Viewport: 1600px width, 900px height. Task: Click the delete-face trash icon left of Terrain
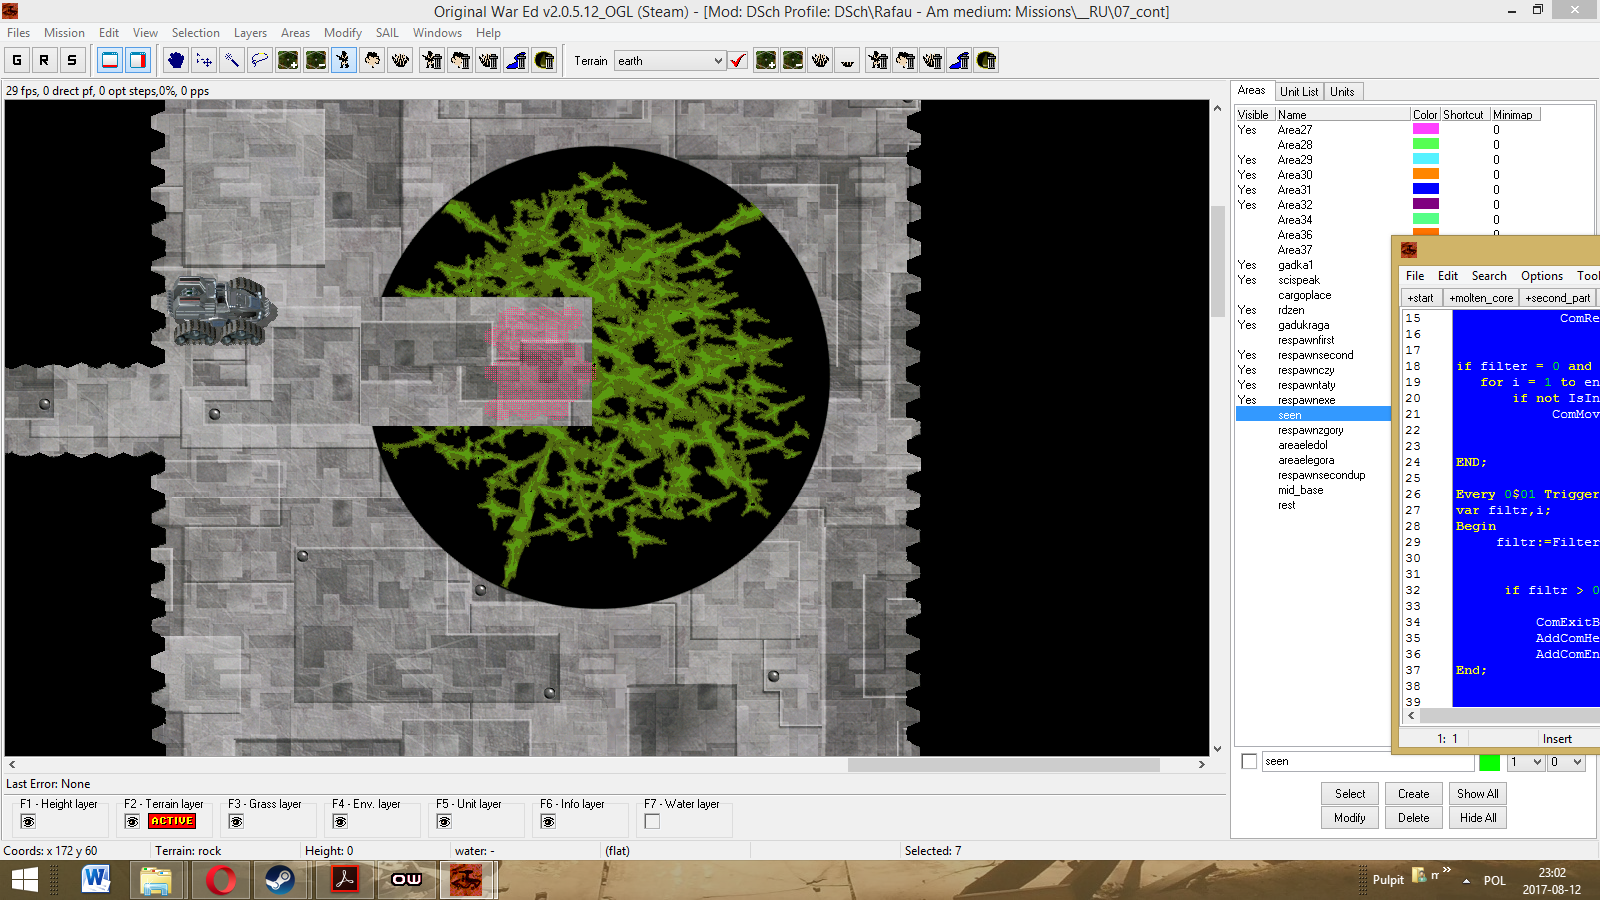click(x=460, y=60)
